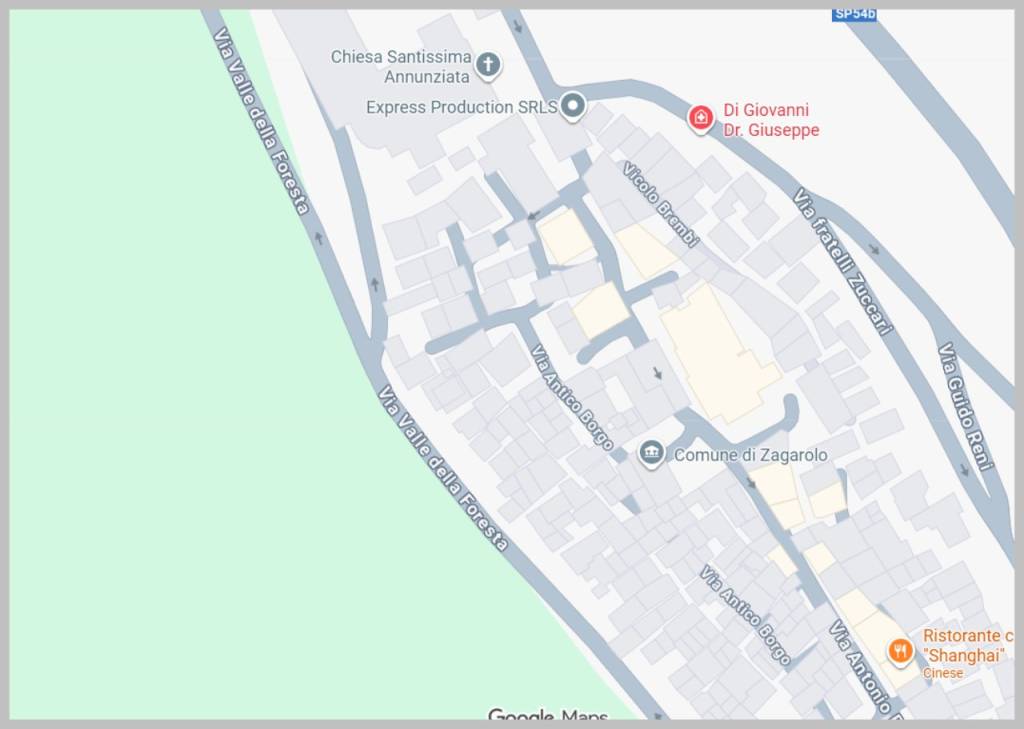This screenshot has height=729, width=1024.
Task: Click the Google Maps logo
Action: click(548, 715)
